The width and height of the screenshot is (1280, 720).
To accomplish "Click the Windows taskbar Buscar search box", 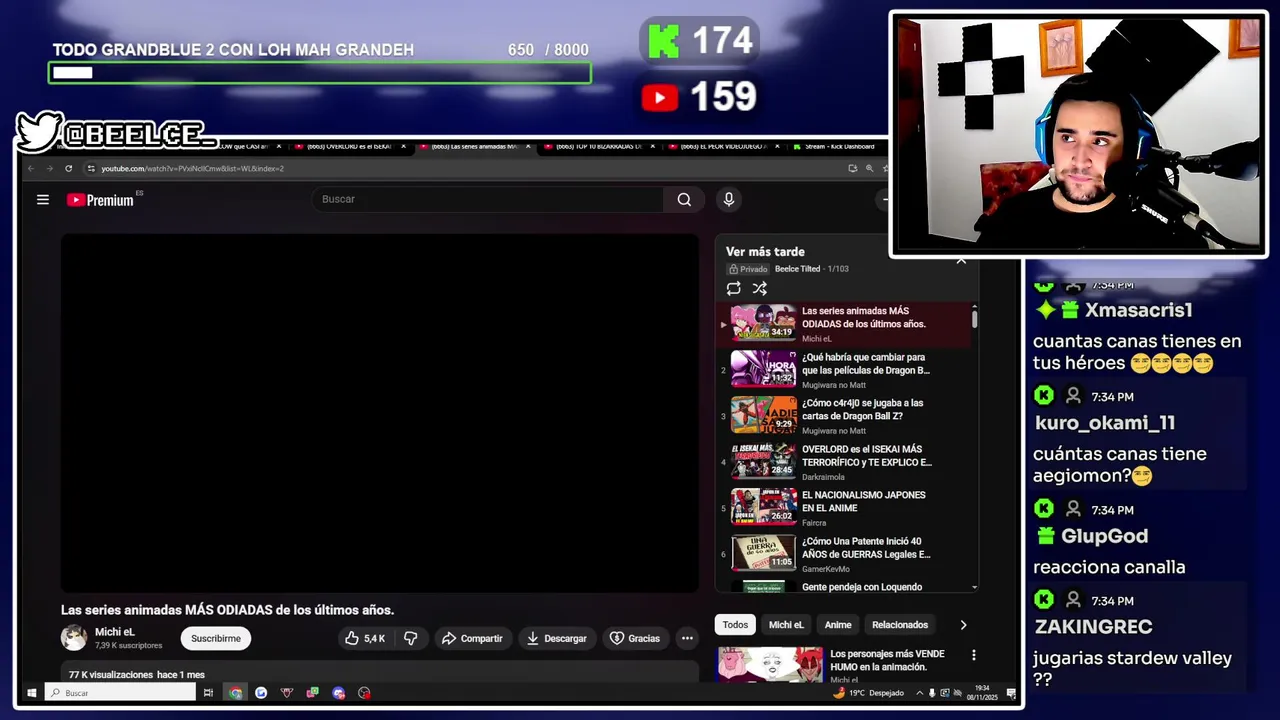I will point(119,693).
